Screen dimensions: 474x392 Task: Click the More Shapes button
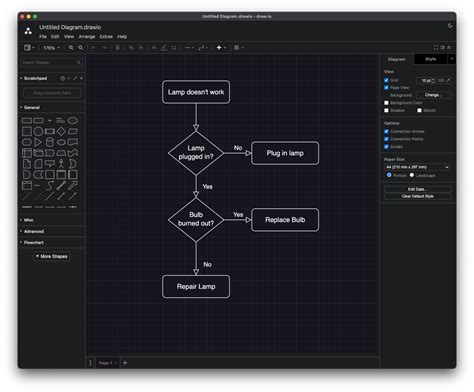(x=52, y=256)
